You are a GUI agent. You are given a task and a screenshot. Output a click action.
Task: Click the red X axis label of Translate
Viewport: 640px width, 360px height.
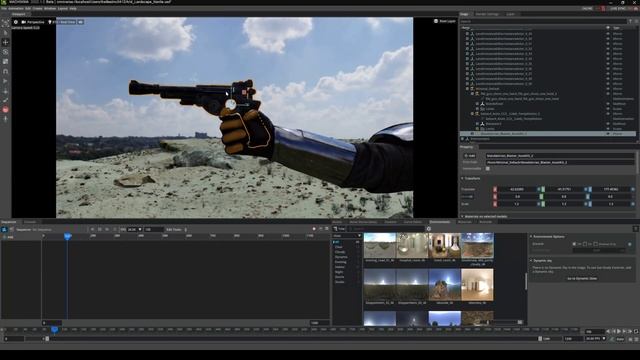(495, 189)
